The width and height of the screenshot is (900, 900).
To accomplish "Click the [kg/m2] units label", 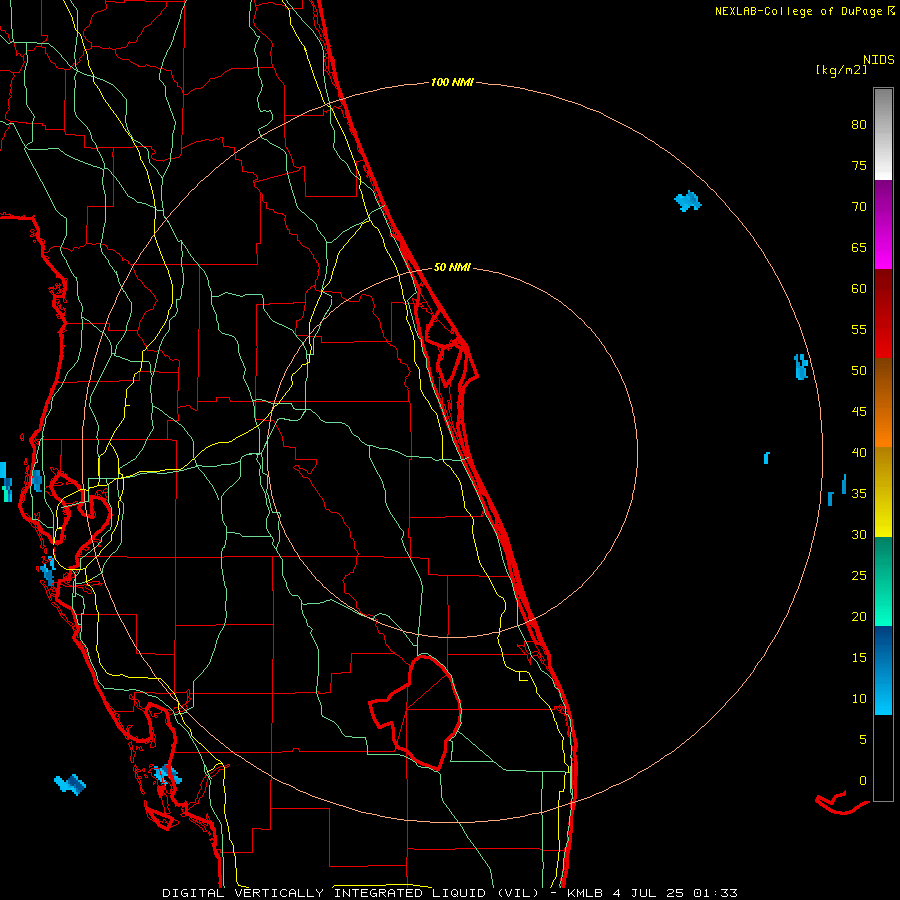I will point(841,70).
